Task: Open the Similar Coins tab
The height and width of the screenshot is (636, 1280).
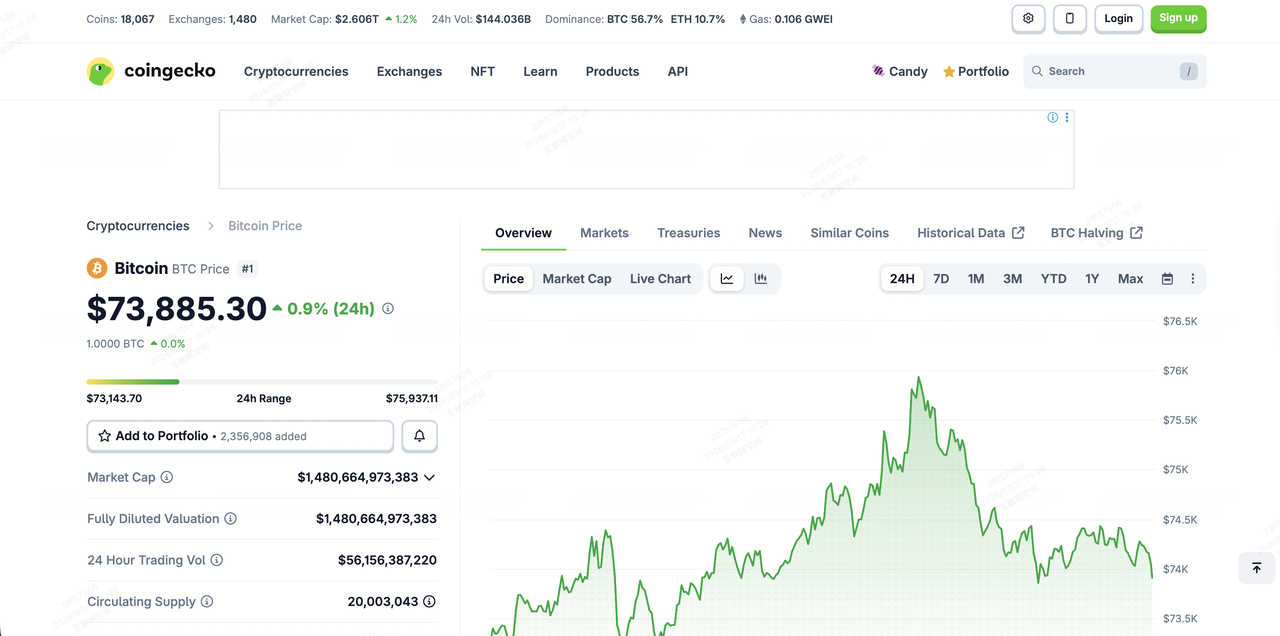Action: coord(849,233)
